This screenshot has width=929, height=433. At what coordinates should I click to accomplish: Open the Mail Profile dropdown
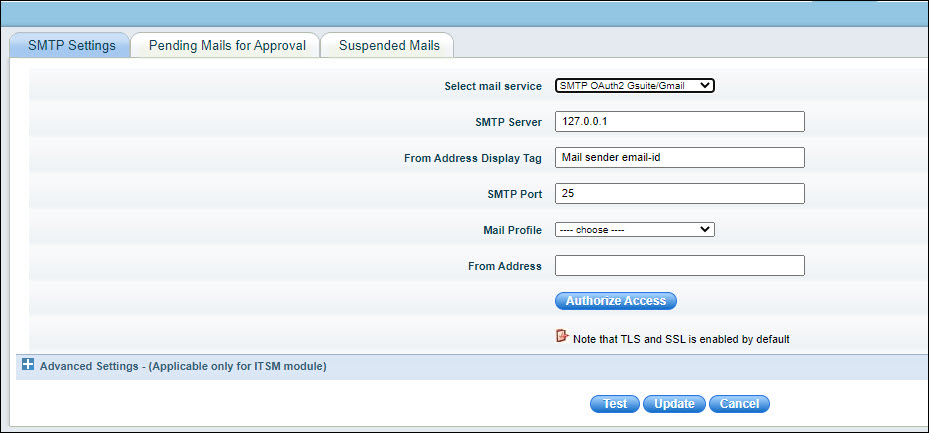point(634,230)
